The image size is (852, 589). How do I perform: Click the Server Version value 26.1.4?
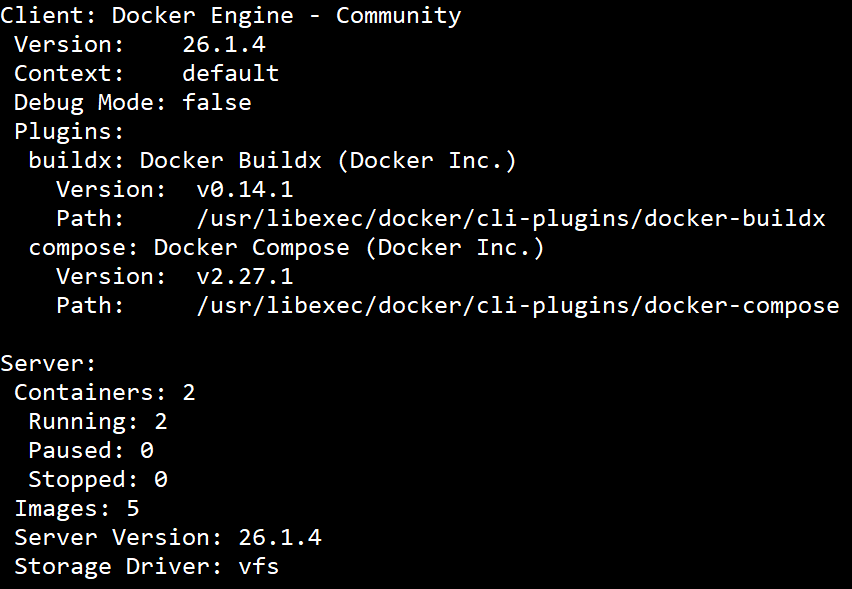point(279,537)
